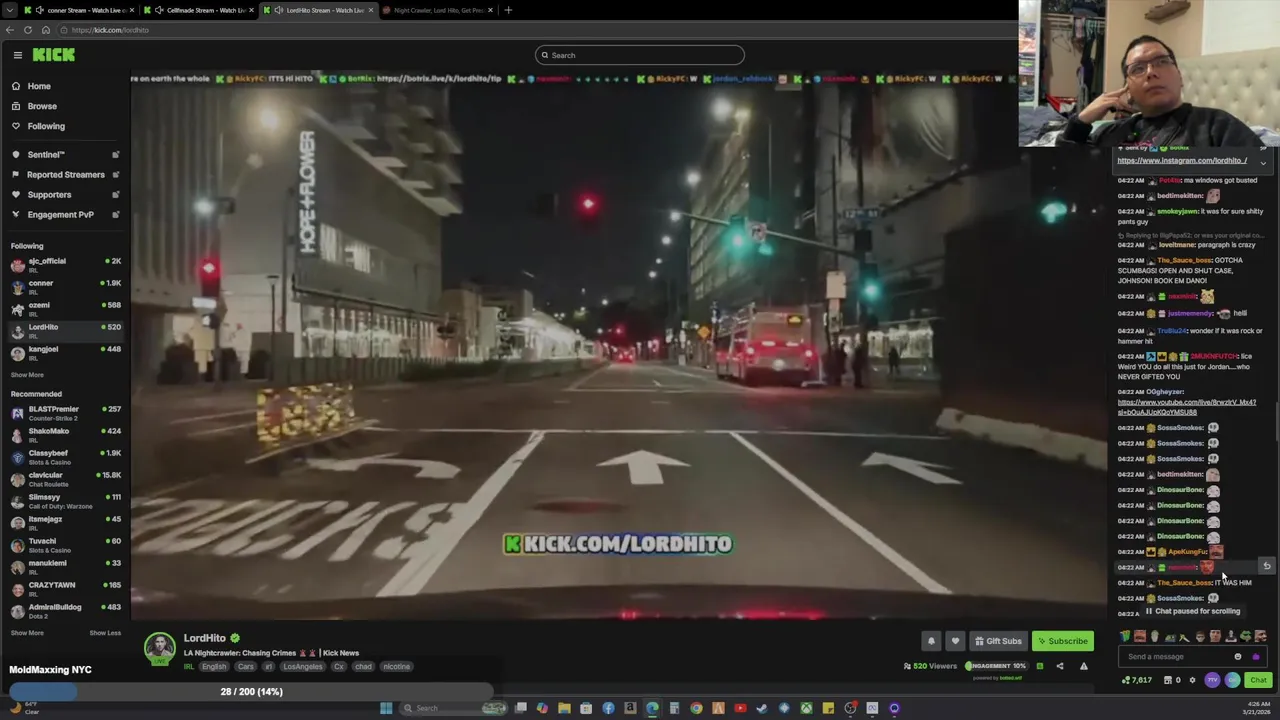
Task: Click the green Subscribe button
Action: click(1062, 641)
